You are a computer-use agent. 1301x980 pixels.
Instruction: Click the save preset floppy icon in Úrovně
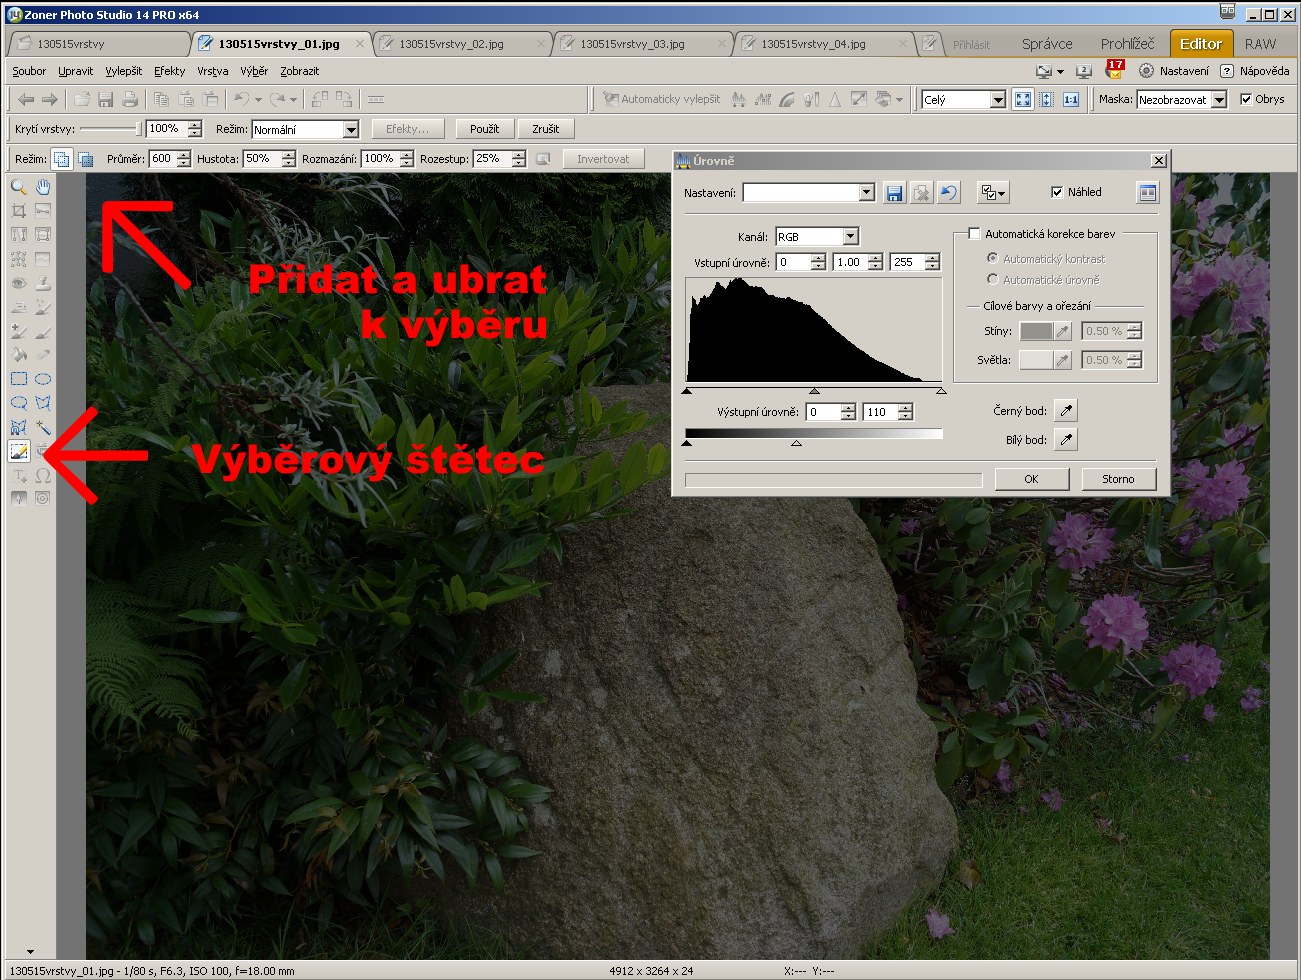(894, 193)
